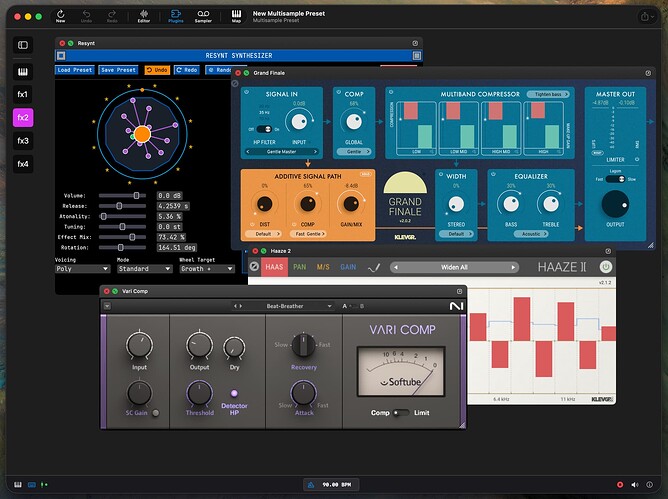Toggle the sidebar panel icon
Screen dimensions: 668x499
pos(23,45)
